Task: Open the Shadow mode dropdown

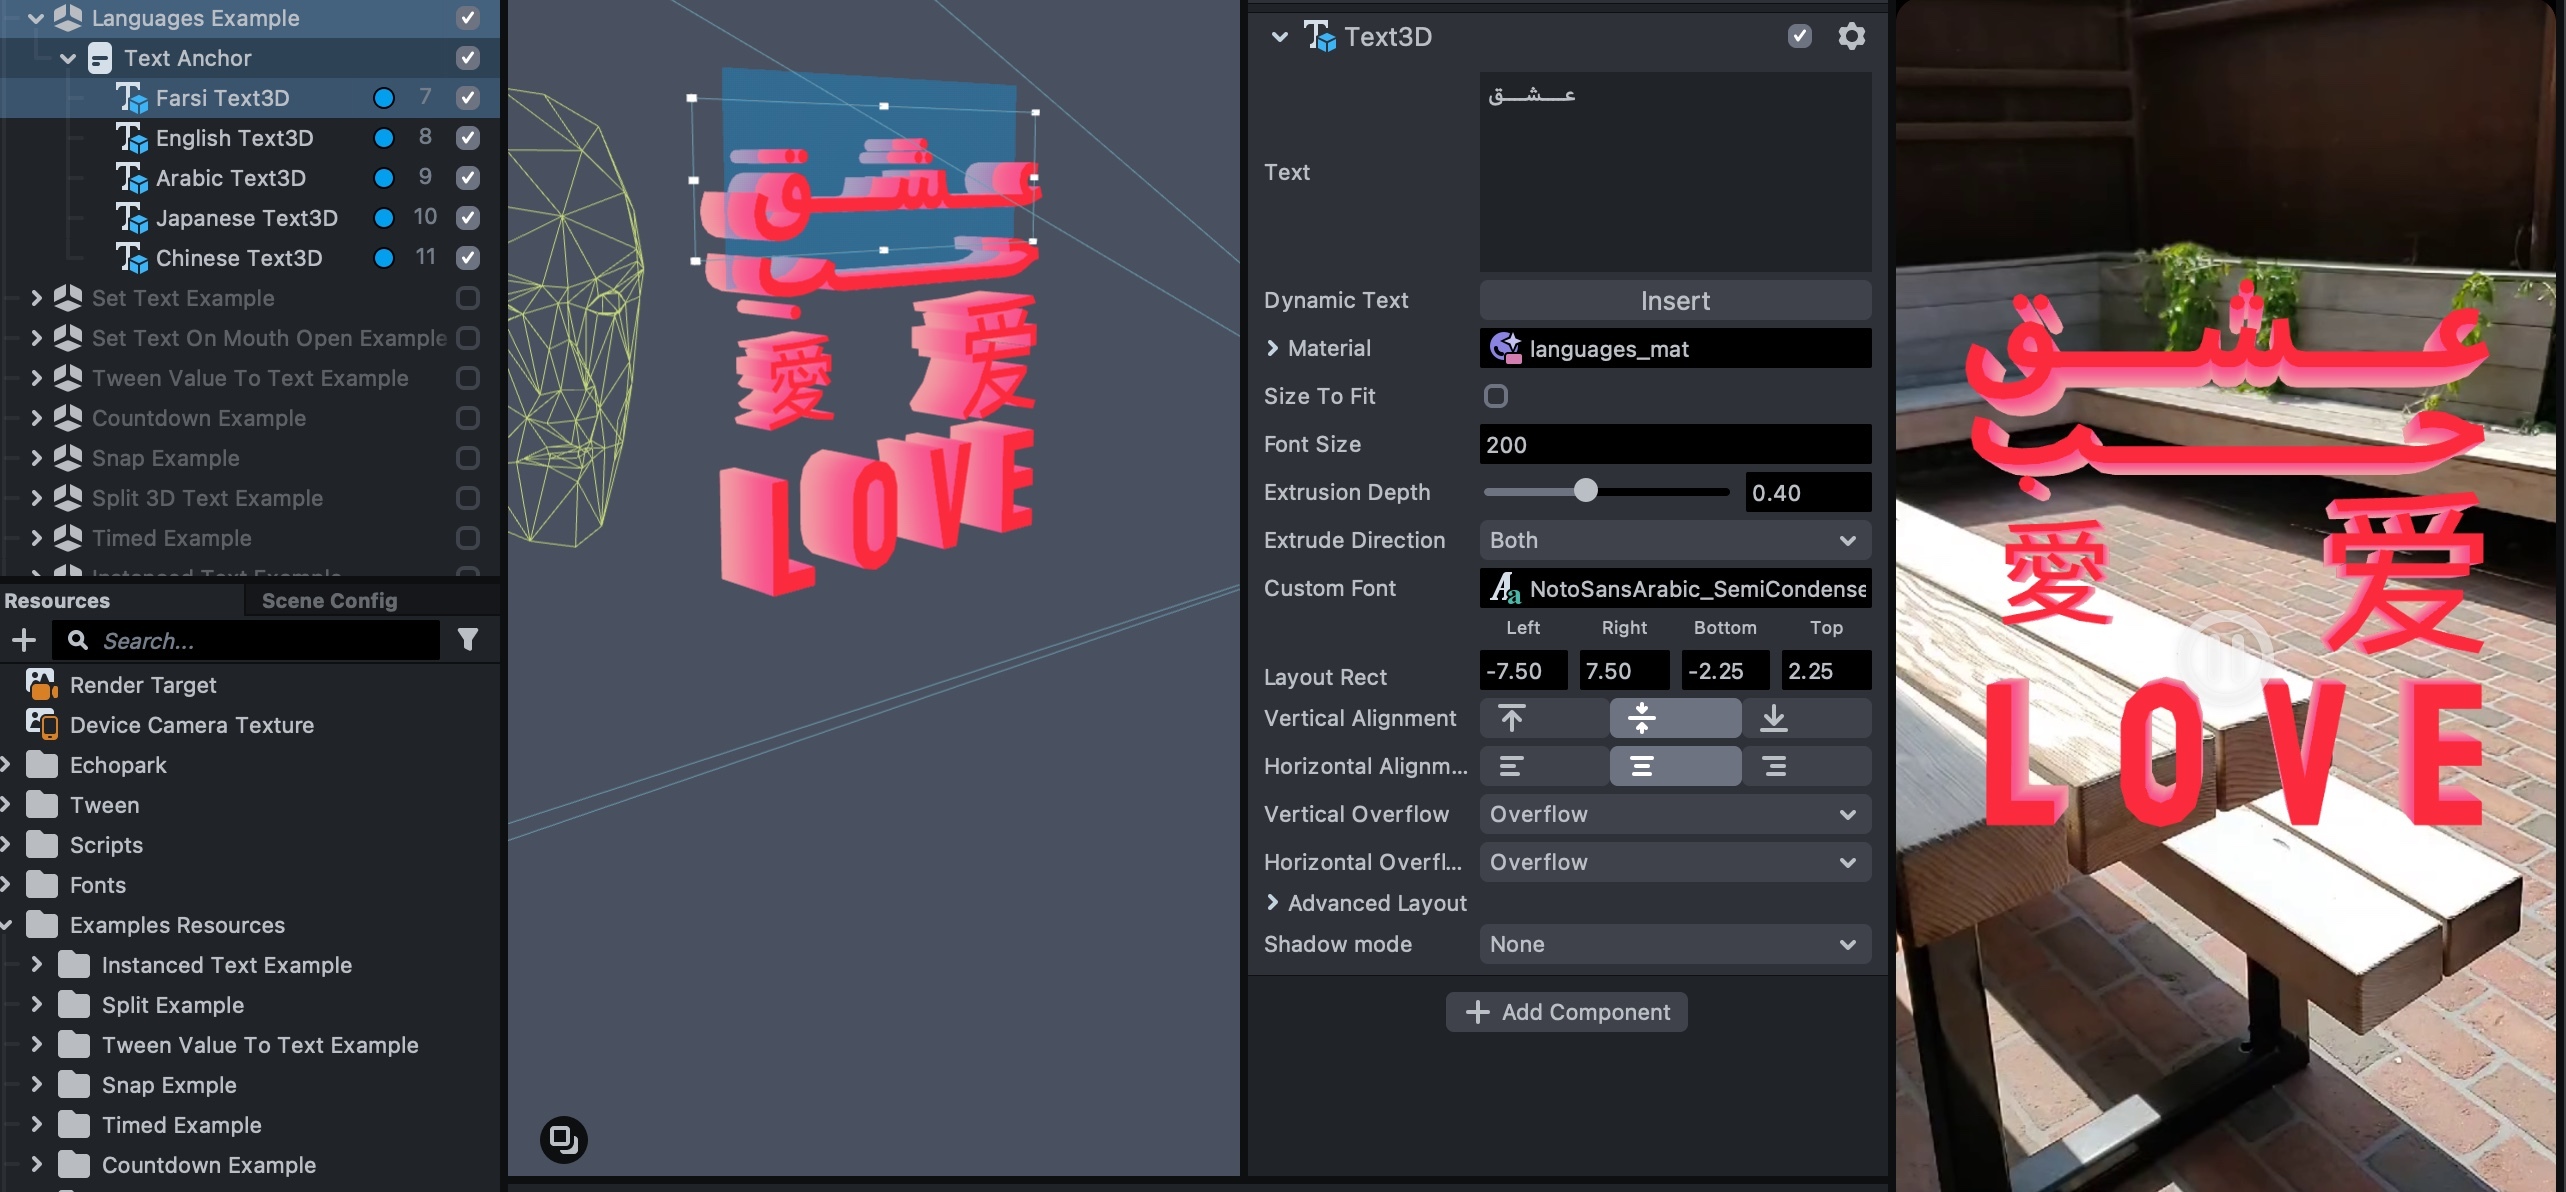Action: coord(1674,944)
